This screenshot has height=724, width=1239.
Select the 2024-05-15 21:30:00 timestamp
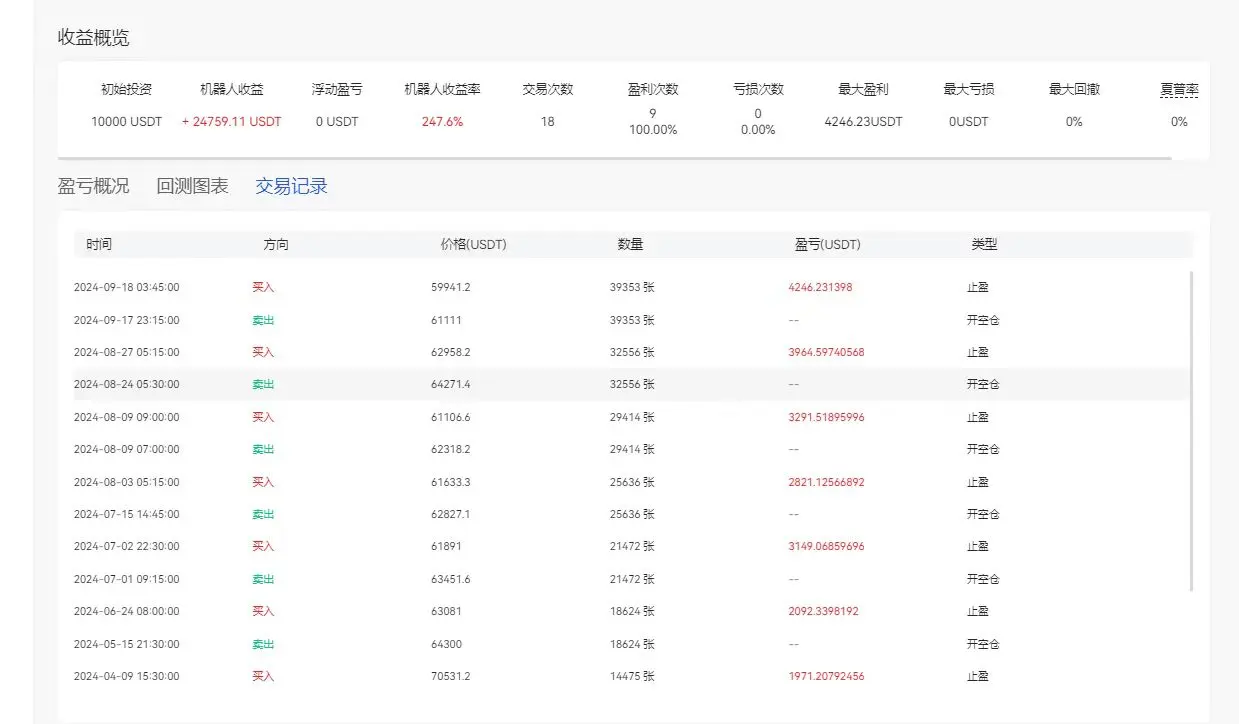click(127, 644)
